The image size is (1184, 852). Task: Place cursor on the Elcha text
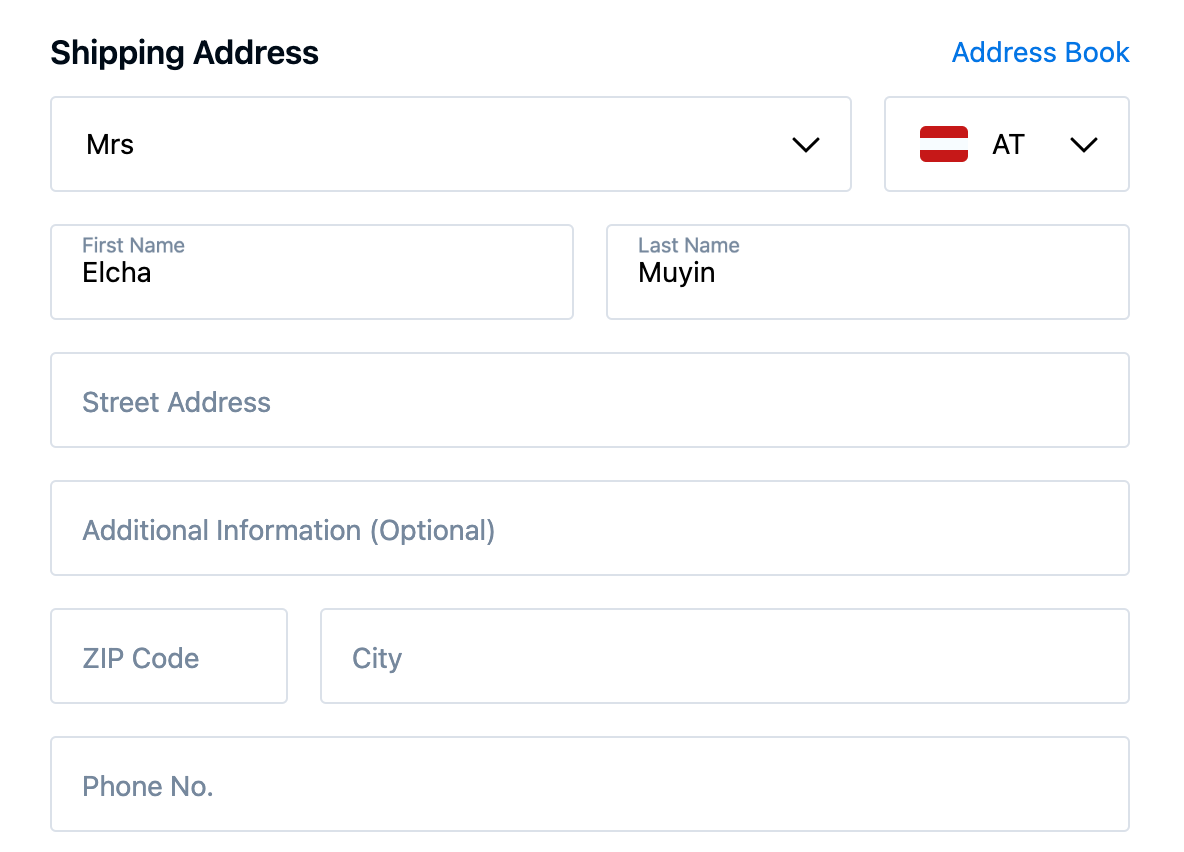point(116,273)
